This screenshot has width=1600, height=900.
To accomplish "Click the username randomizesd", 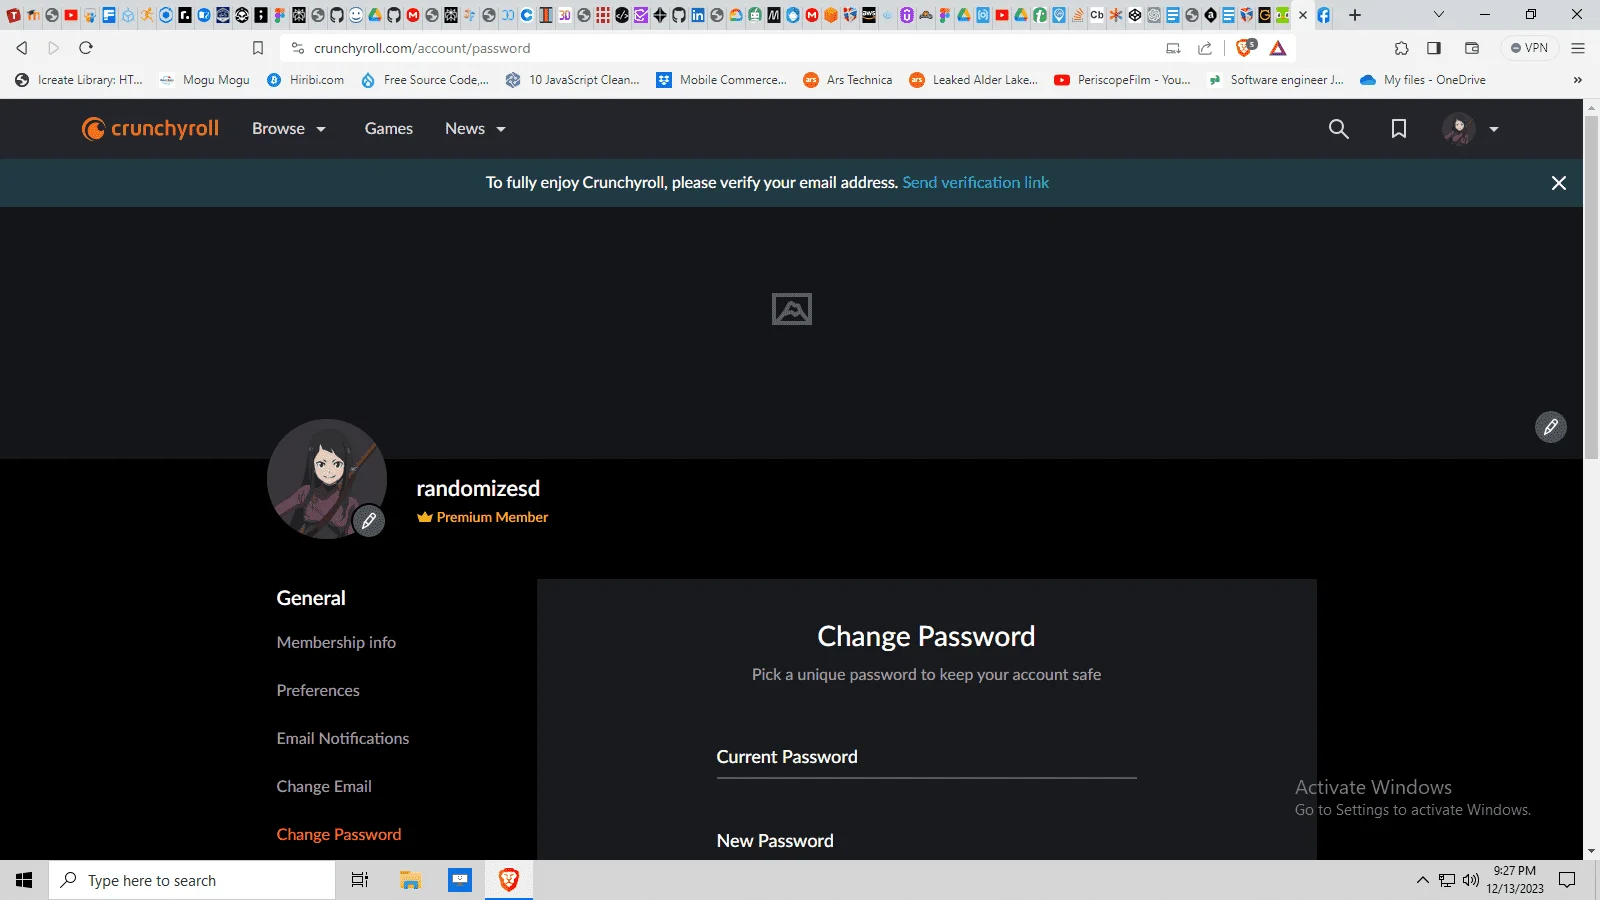I will point(478,488).
